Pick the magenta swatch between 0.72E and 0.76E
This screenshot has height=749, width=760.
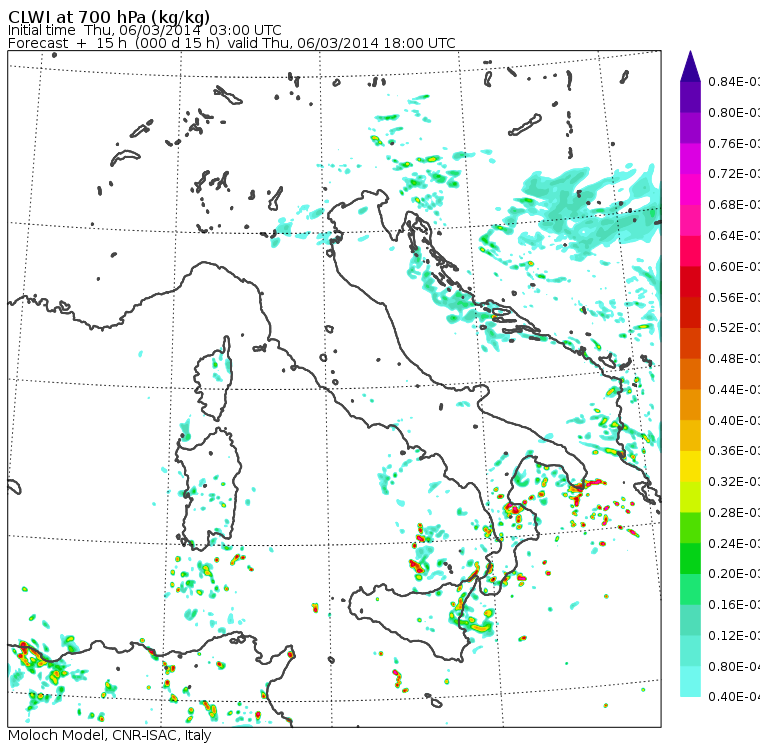click(x=690, y=159)
